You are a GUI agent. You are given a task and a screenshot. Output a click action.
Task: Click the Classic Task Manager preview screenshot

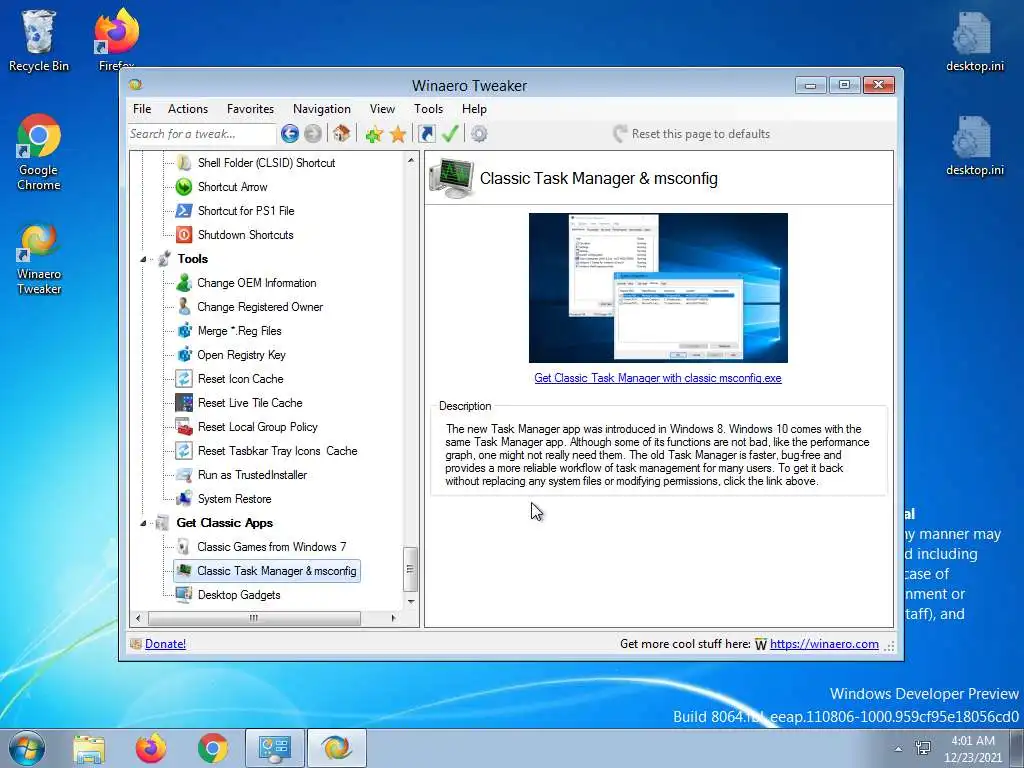(x=658, y=288)
